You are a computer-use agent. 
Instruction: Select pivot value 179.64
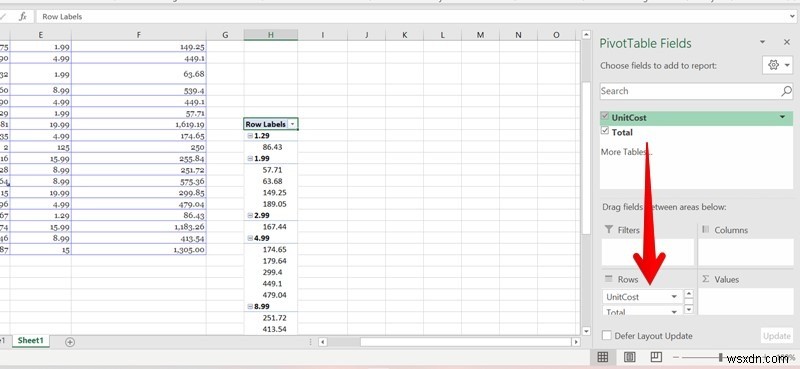[x=270, y=261]
